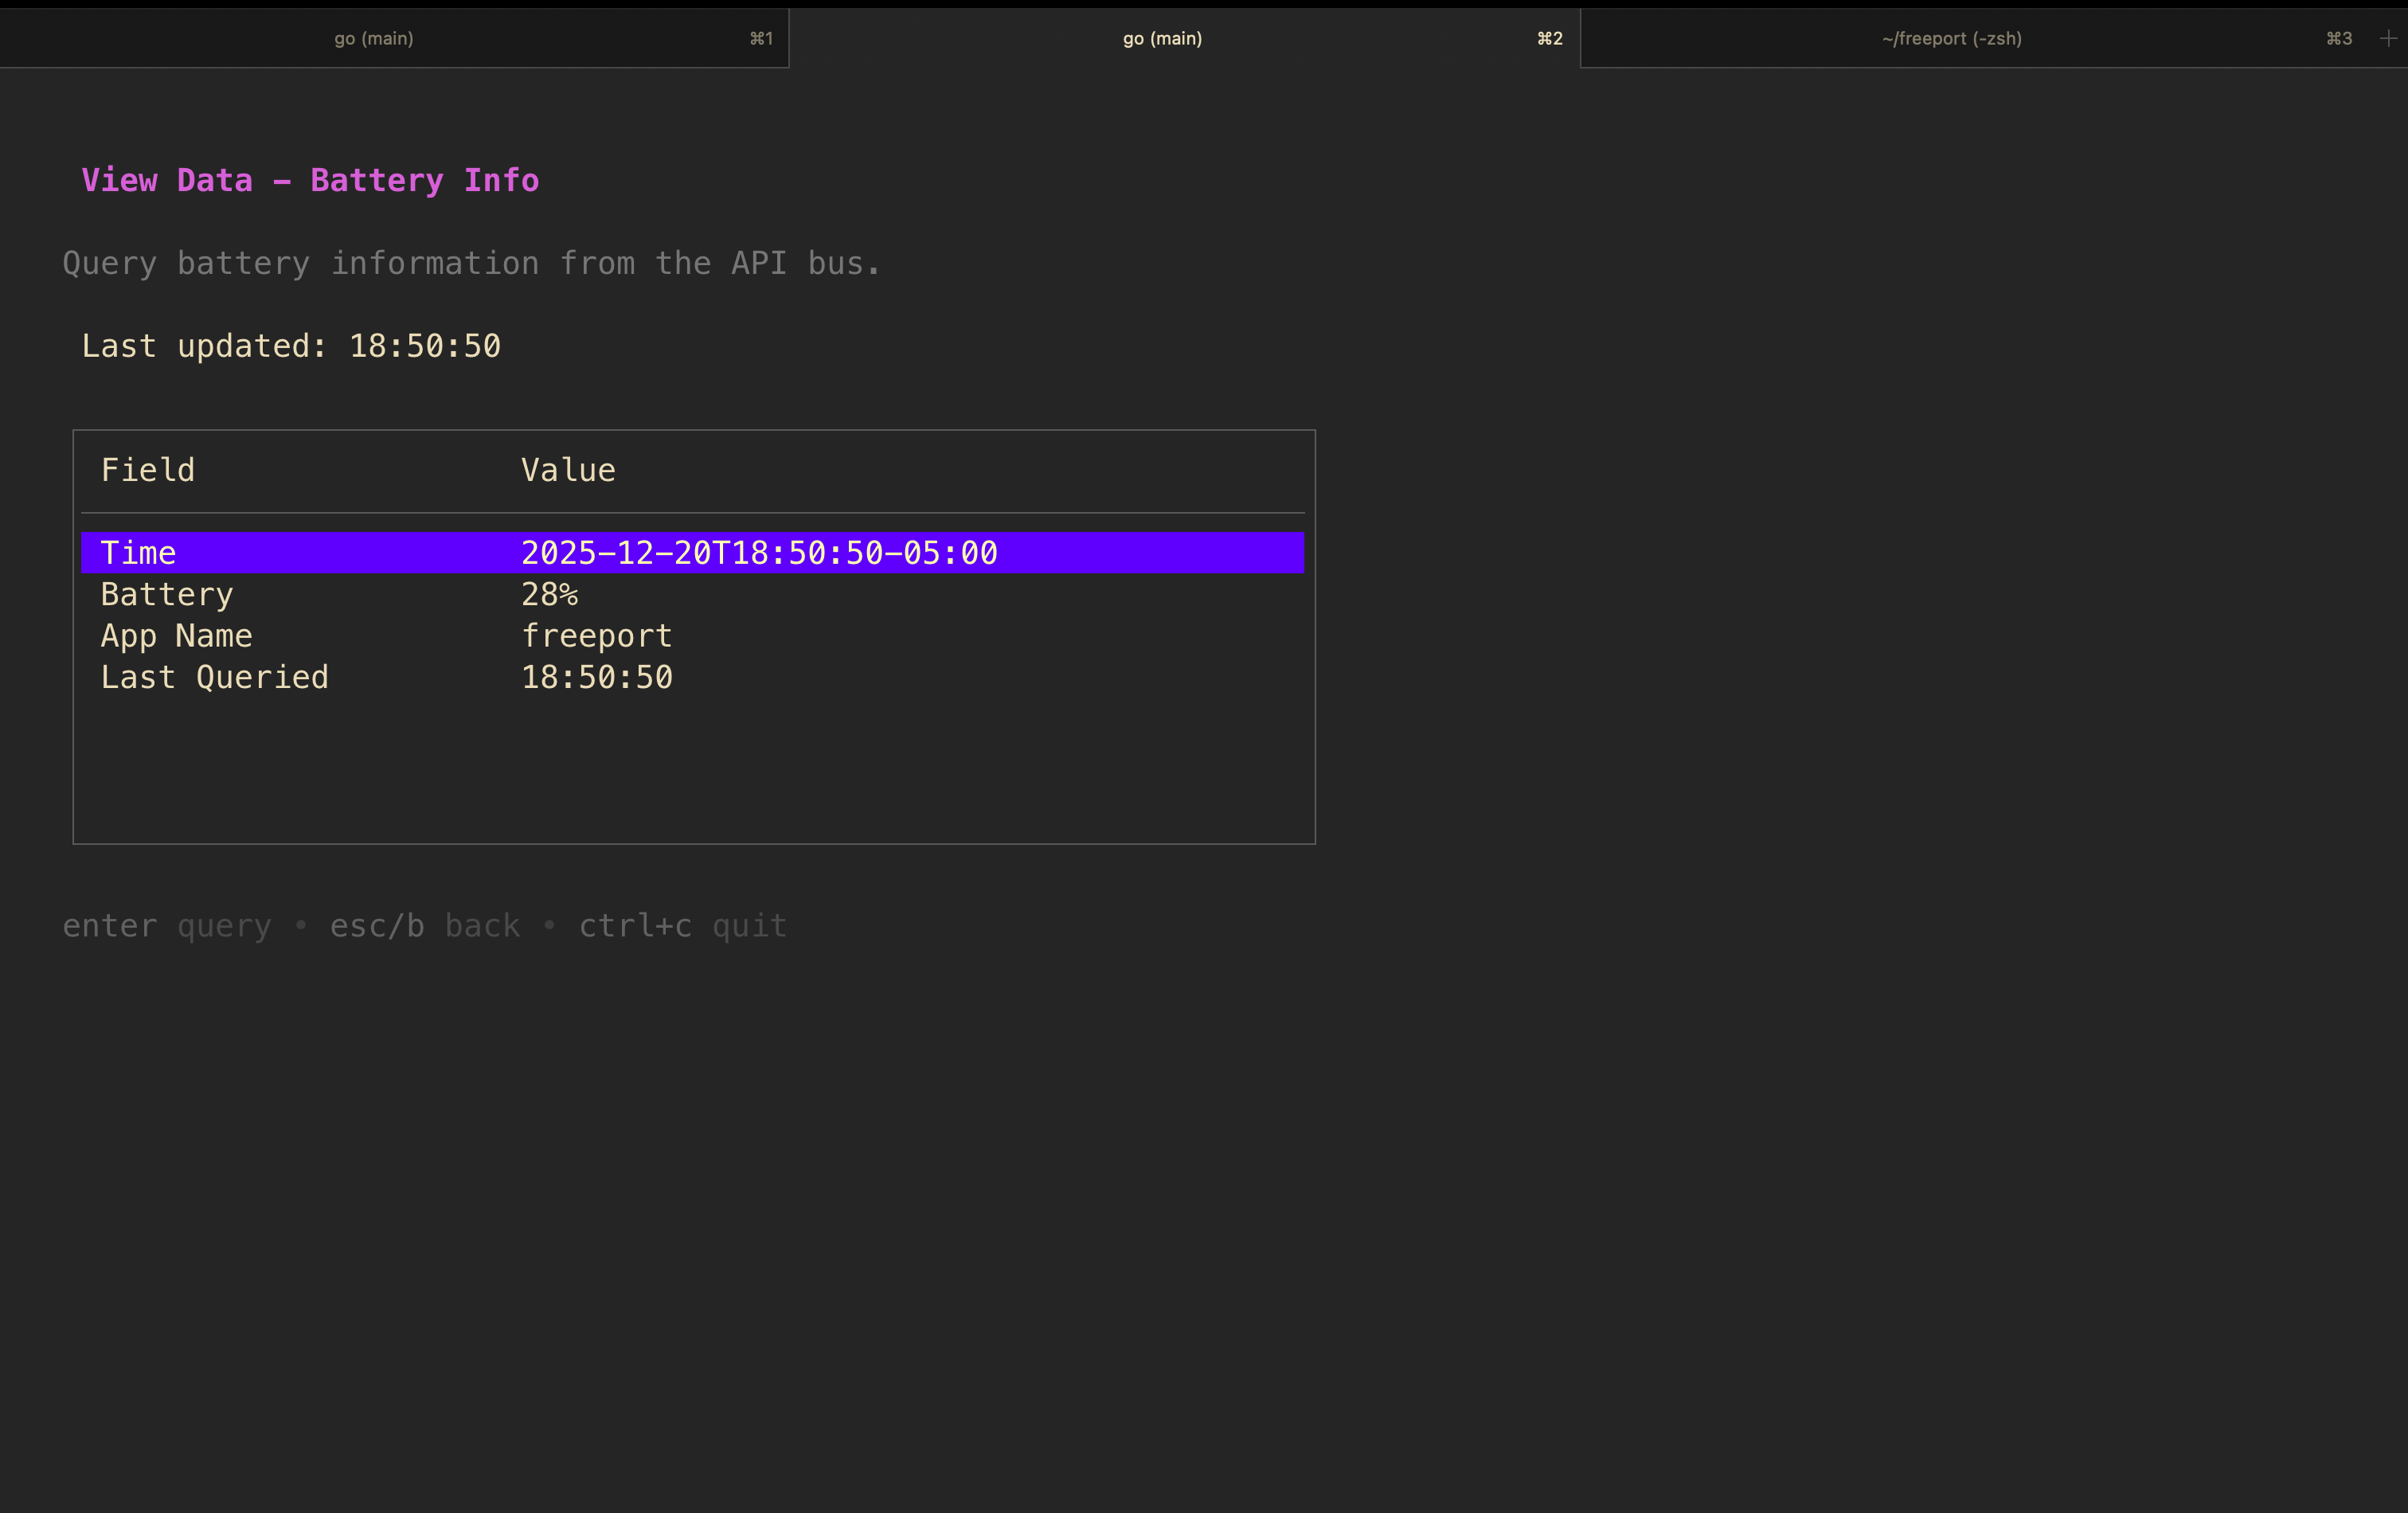Click the ctrl+c quit hint
Viewport: 2408px width, 1513px height.
pyautogui.click(x=683, y=926)
